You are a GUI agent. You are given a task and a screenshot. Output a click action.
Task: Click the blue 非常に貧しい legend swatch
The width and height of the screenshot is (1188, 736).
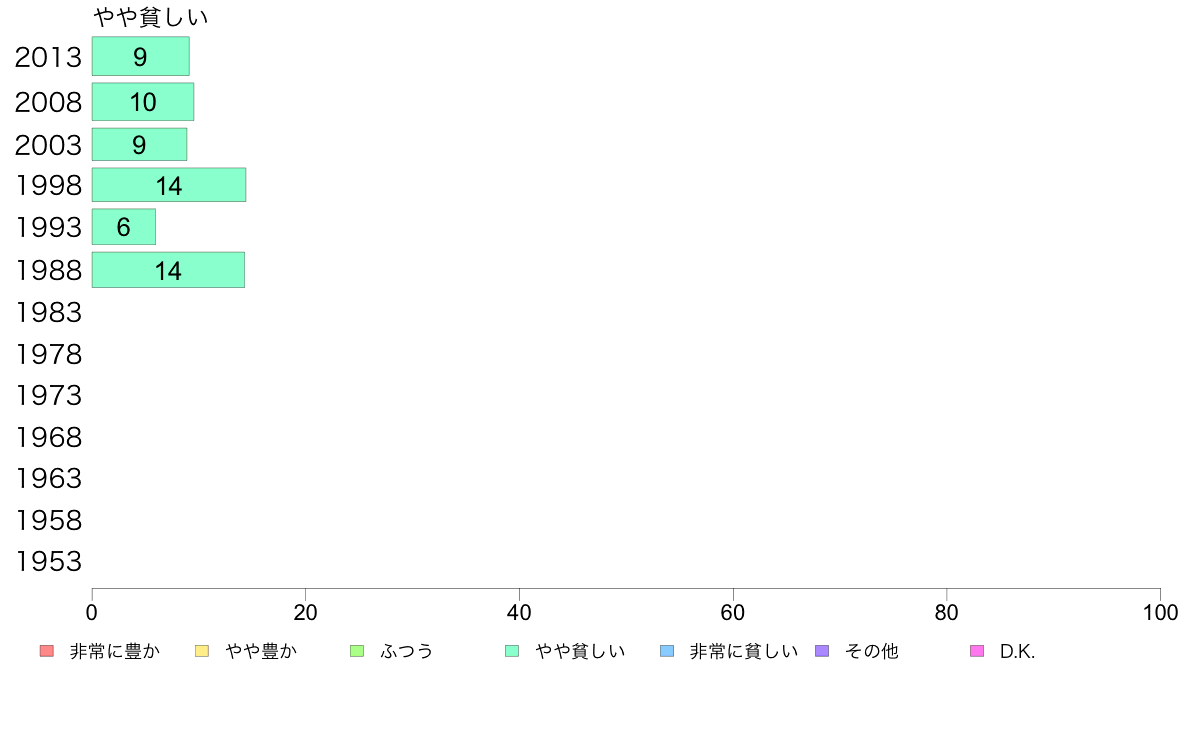(x=667, y=651)
